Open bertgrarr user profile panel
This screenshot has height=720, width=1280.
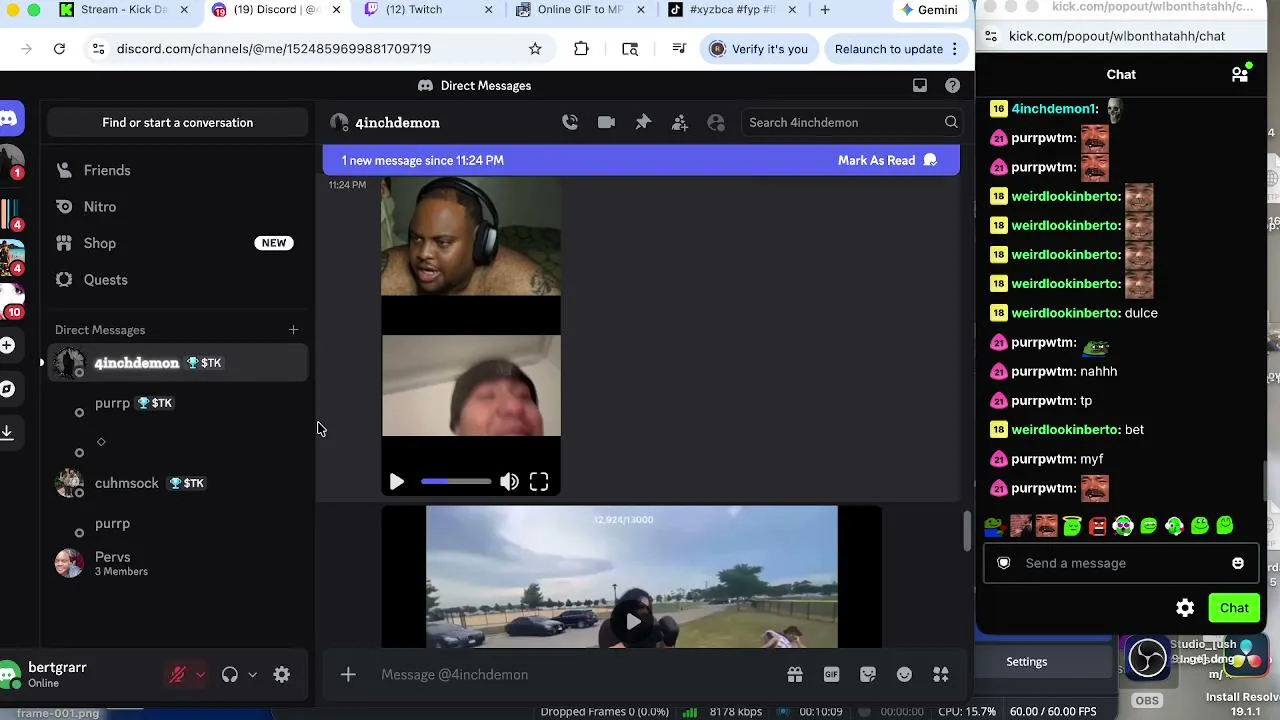click(56, 675)
